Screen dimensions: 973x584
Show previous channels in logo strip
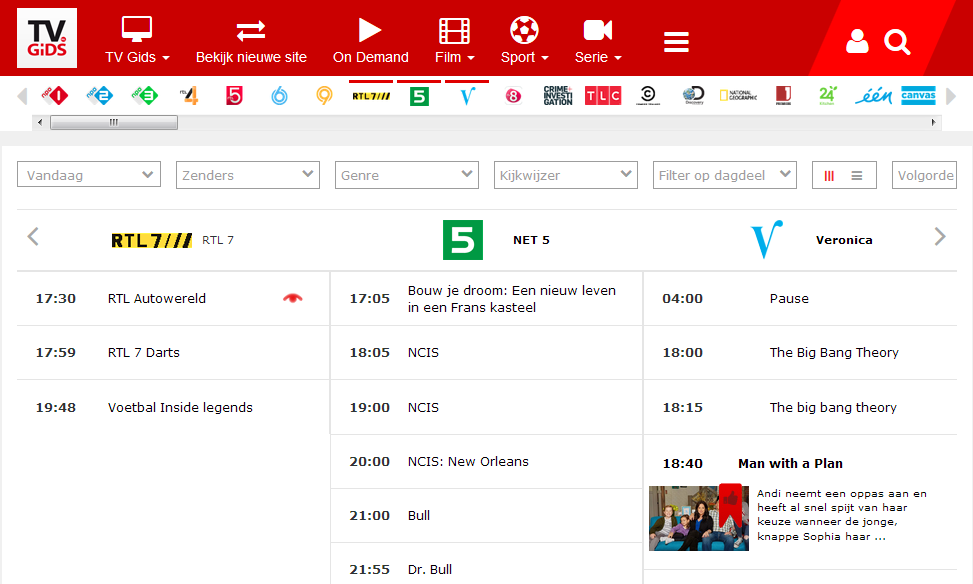point(22,96)
